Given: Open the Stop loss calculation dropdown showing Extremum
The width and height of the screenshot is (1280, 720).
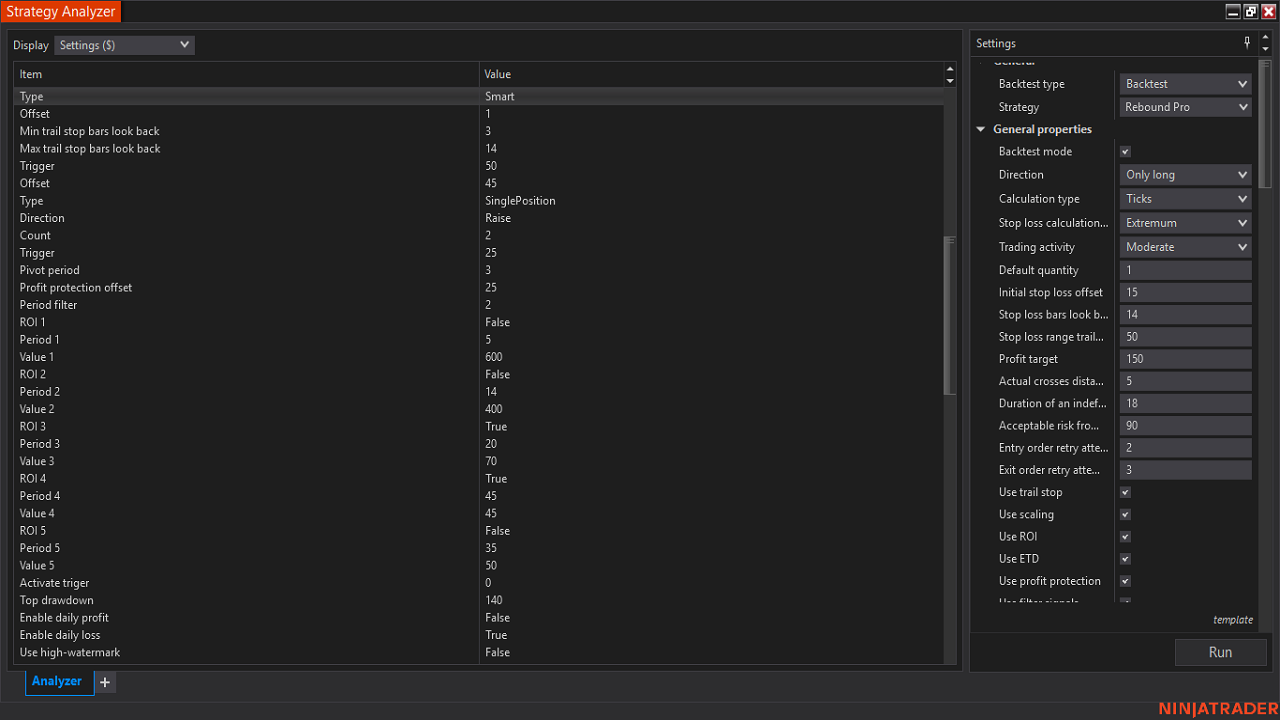Looking at the screenshot, I should [1185, 223].
